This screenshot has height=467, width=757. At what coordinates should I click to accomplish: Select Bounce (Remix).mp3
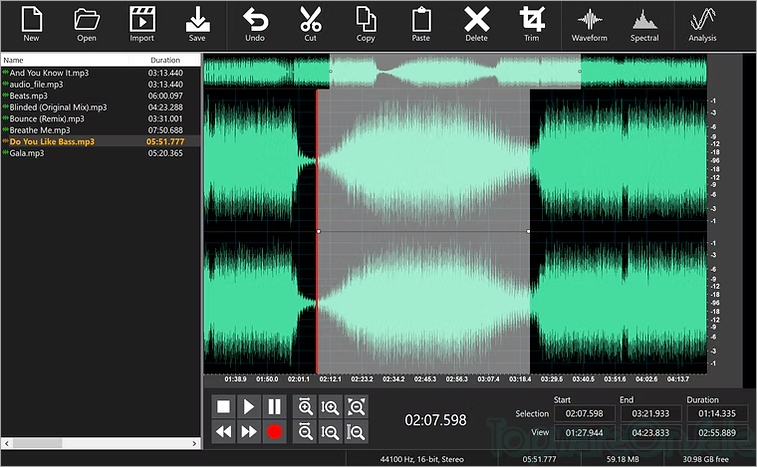(x=100, y=119)
